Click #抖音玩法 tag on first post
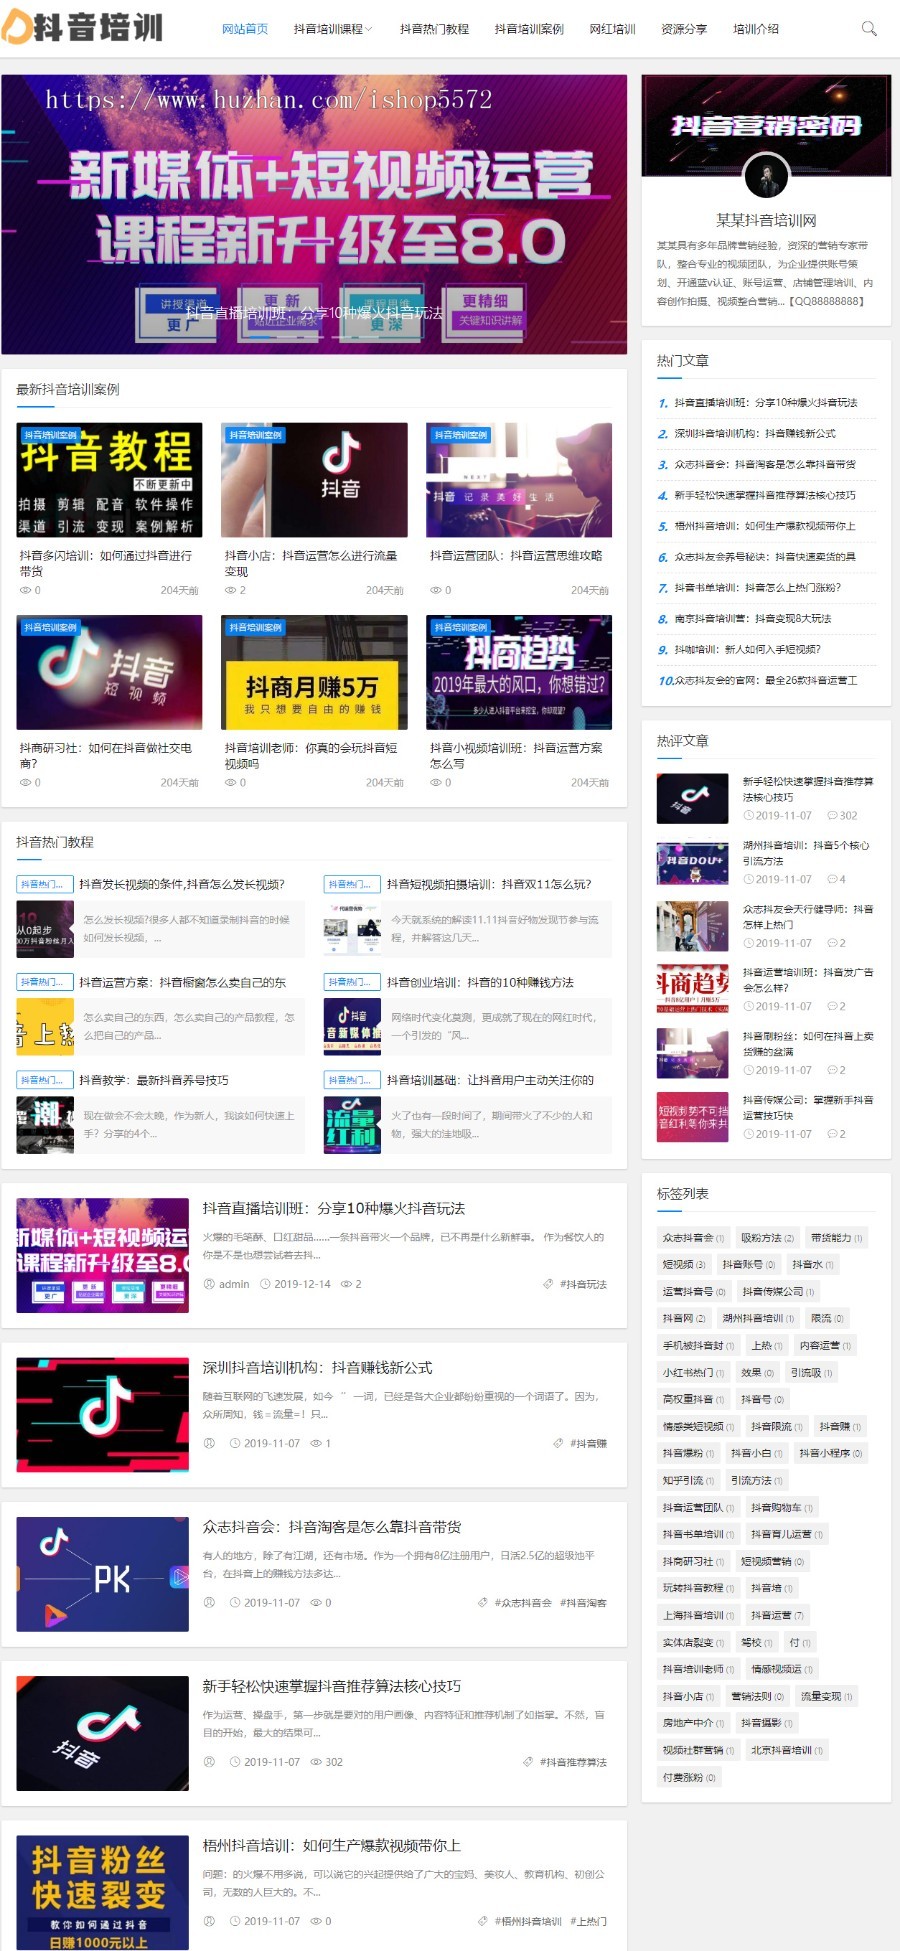Image resolution: width=900 pixels, height=1951 pixels. [583, 1284]
